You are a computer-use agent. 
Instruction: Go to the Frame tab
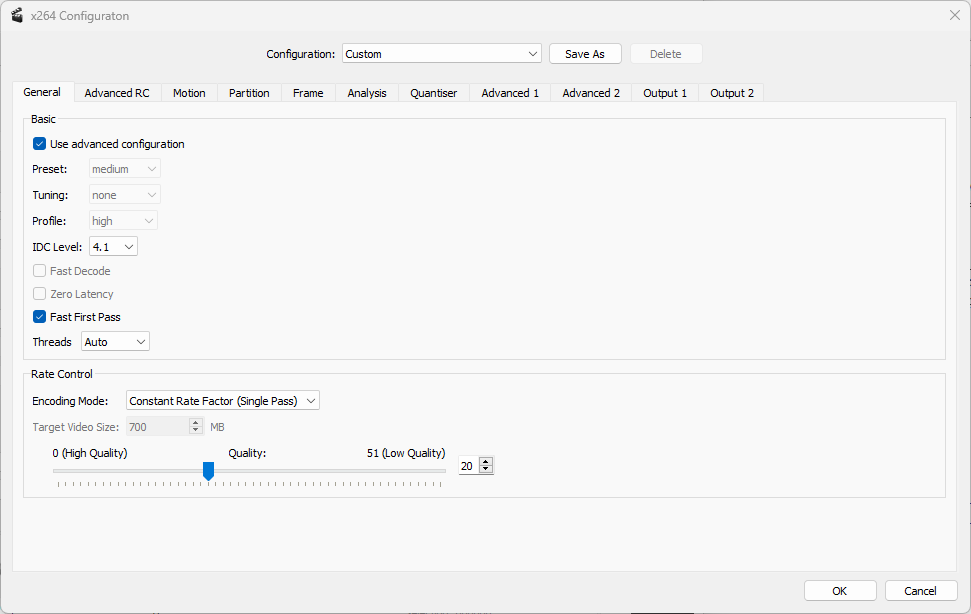coord(308,93)
